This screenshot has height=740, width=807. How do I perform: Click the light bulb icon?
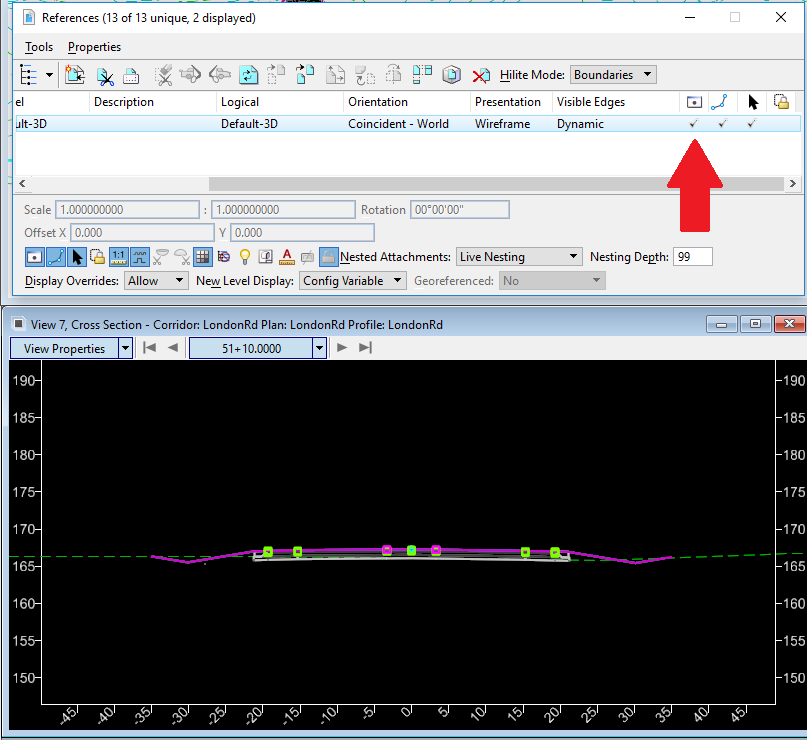point(243,256)
